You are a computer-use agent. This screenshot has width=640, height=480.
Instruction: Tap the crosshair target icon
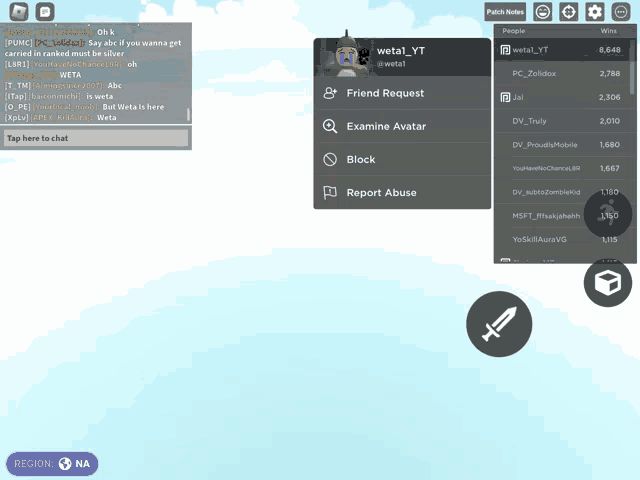[x=569, y=12]
